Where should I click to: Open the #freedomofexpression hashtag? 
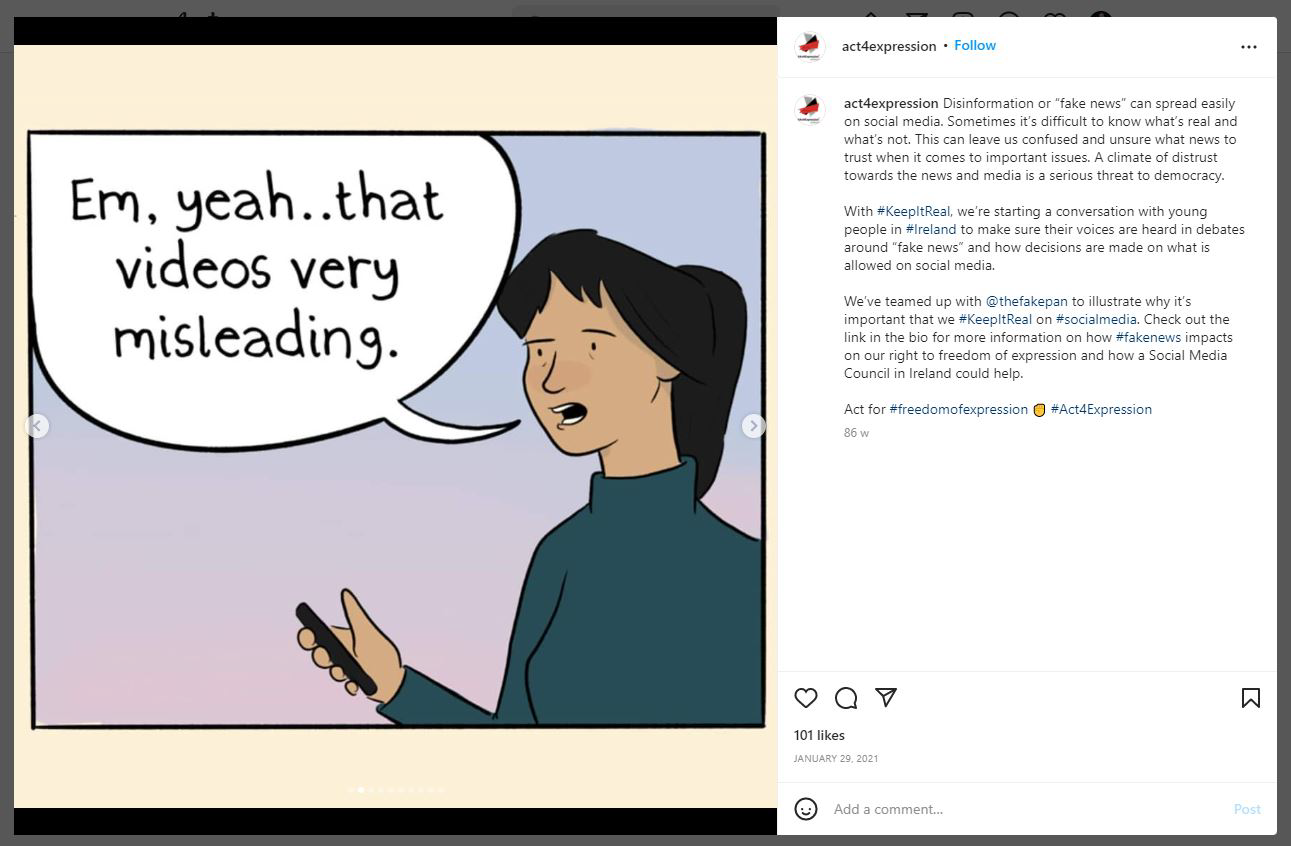958,410
